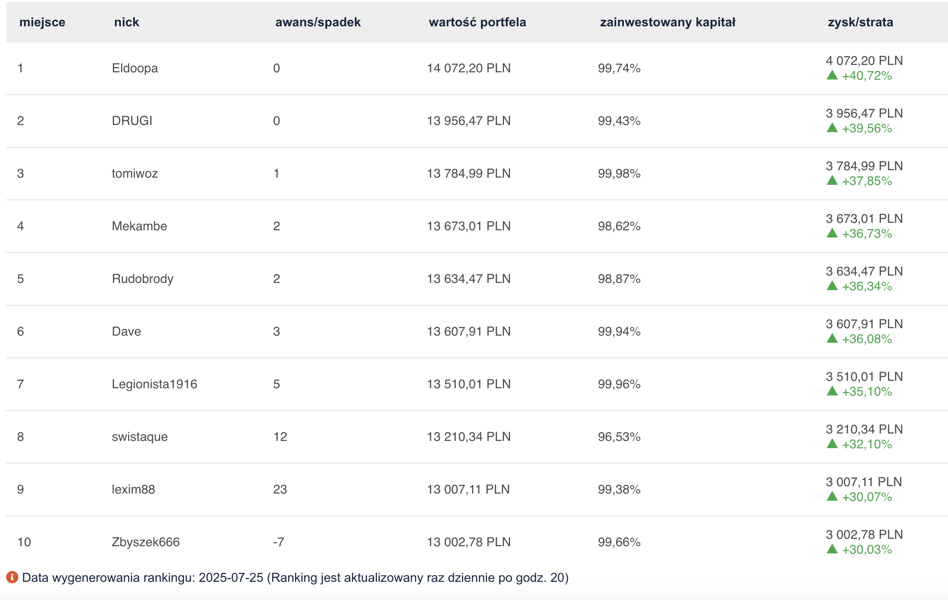This screenshot has width=948, height=600.
Task: Click green up arrow next to +39,56%
Action: [832, 128]
